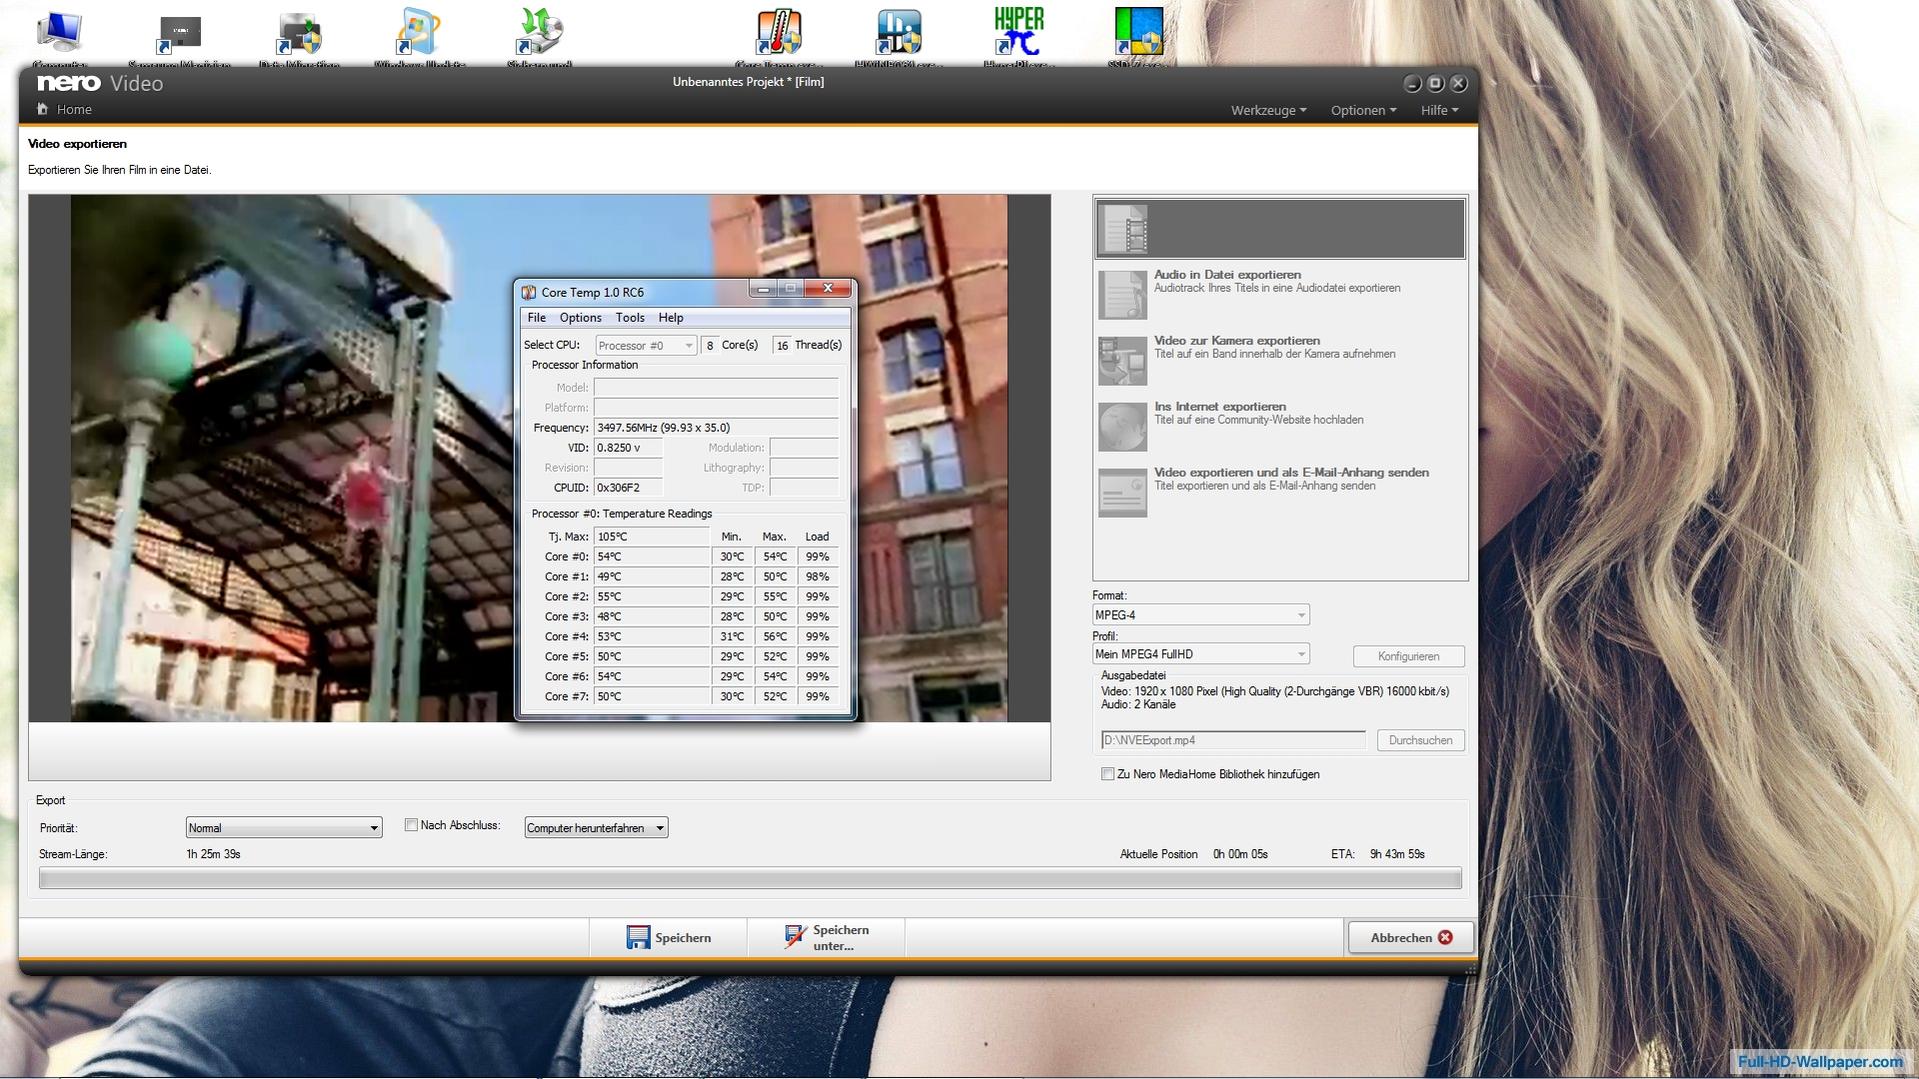Click the VID value 0.8250 v

coord(628,447)
